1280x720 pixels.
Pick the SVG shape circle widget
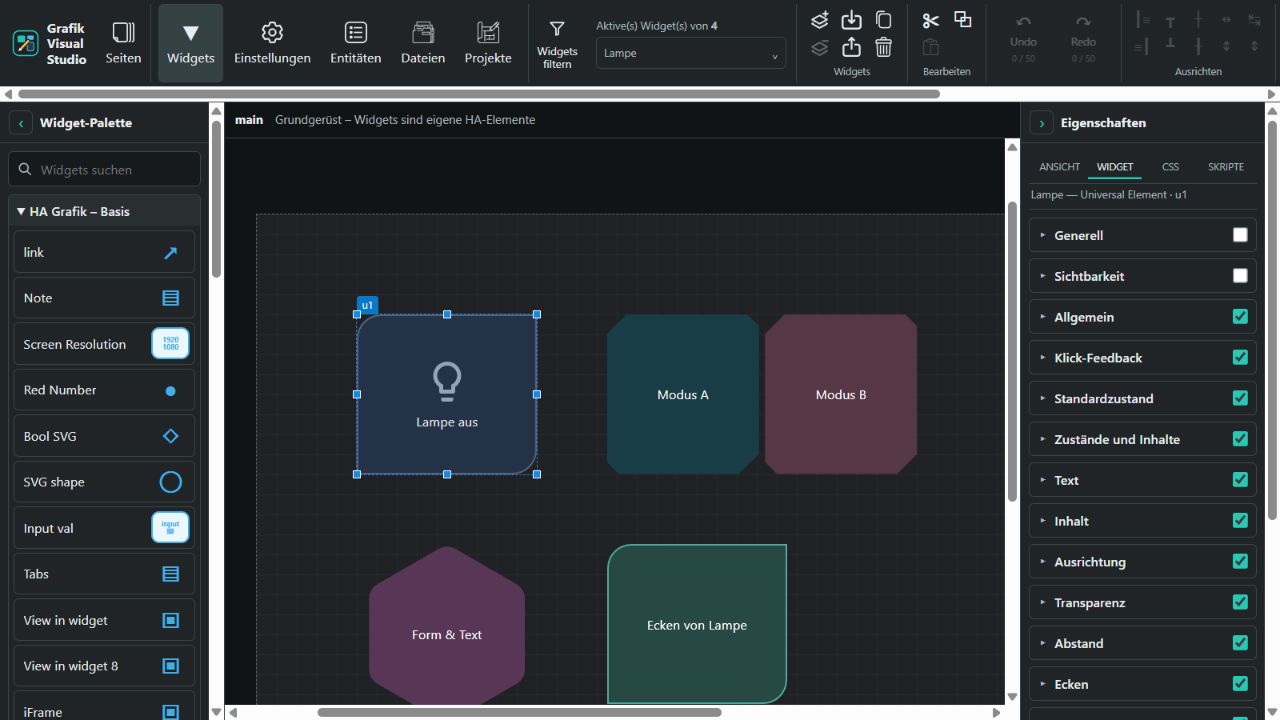coord(104,482)
